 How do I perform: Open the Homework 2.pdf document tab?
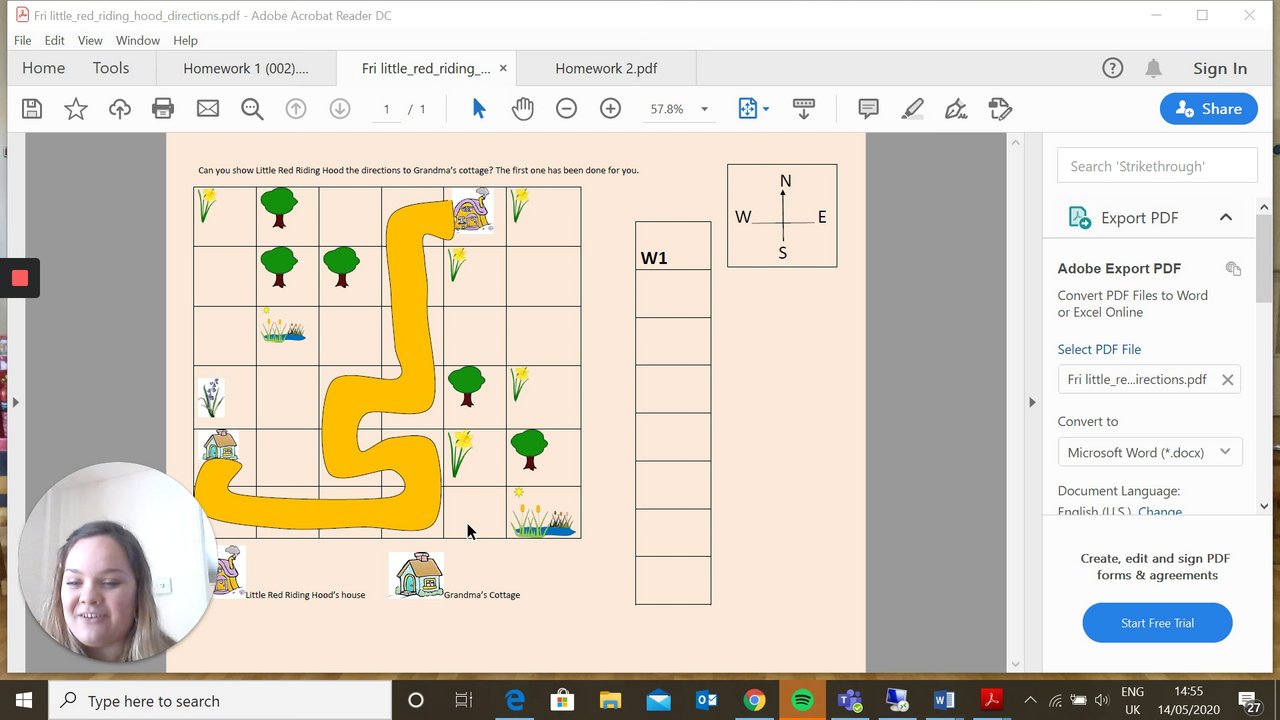point(606,68)
